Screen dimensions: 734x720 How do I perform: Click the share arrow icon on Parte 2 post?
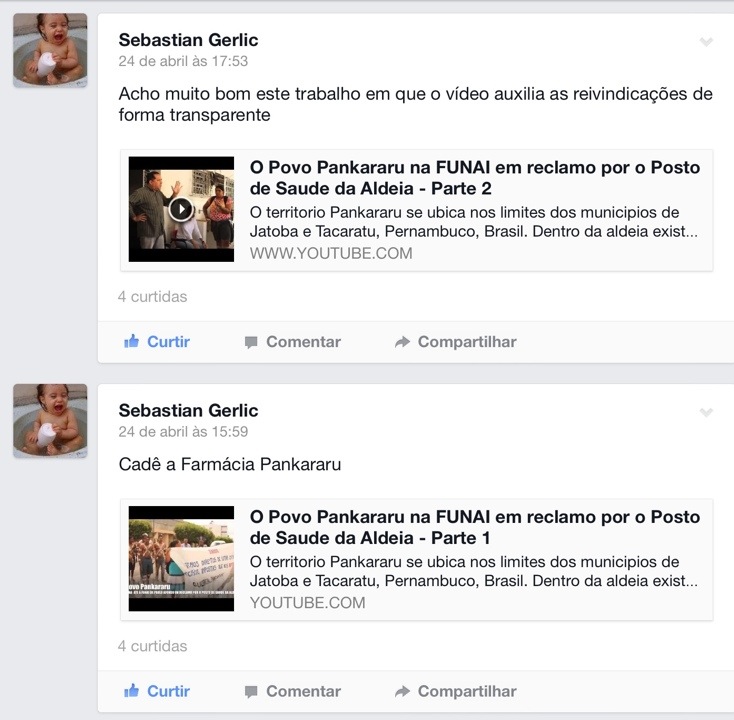(402, 342)
